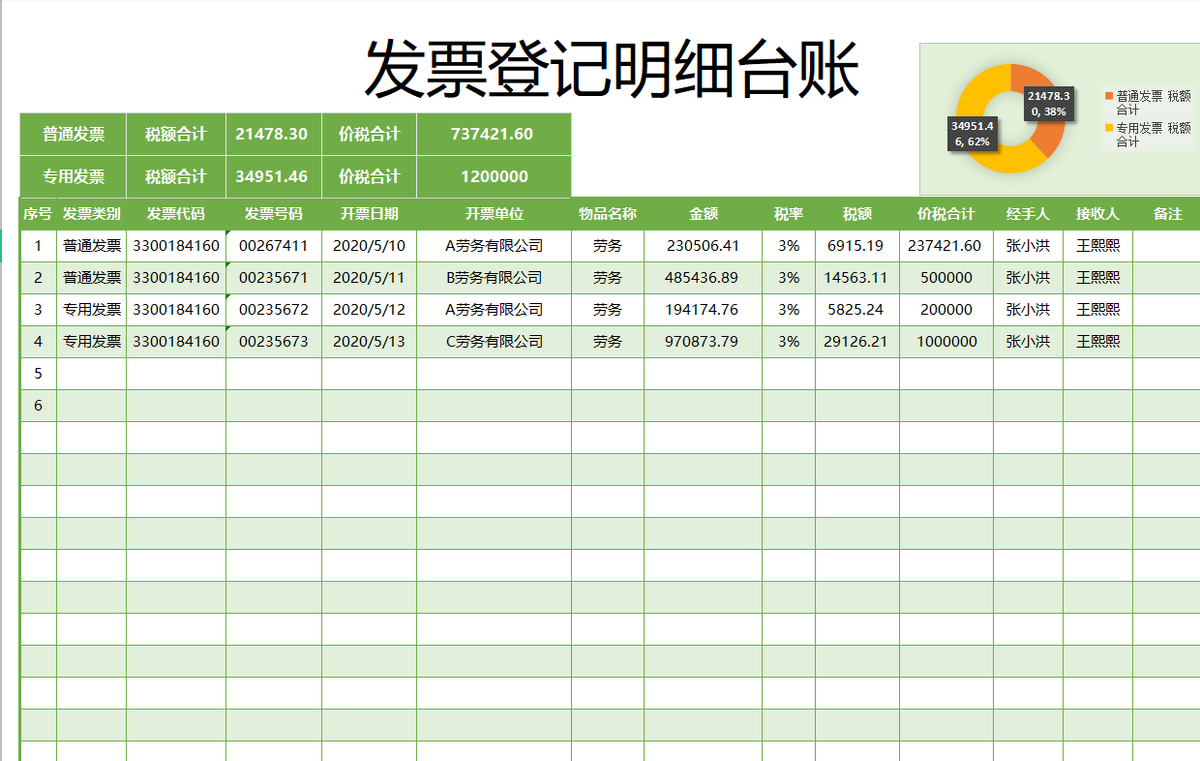Image resolution: width=1200 pixels, height=761 pixels.
Task: Select 王熙熙 in the 接收人 column row 1
Action: (x=1096, y=245)
